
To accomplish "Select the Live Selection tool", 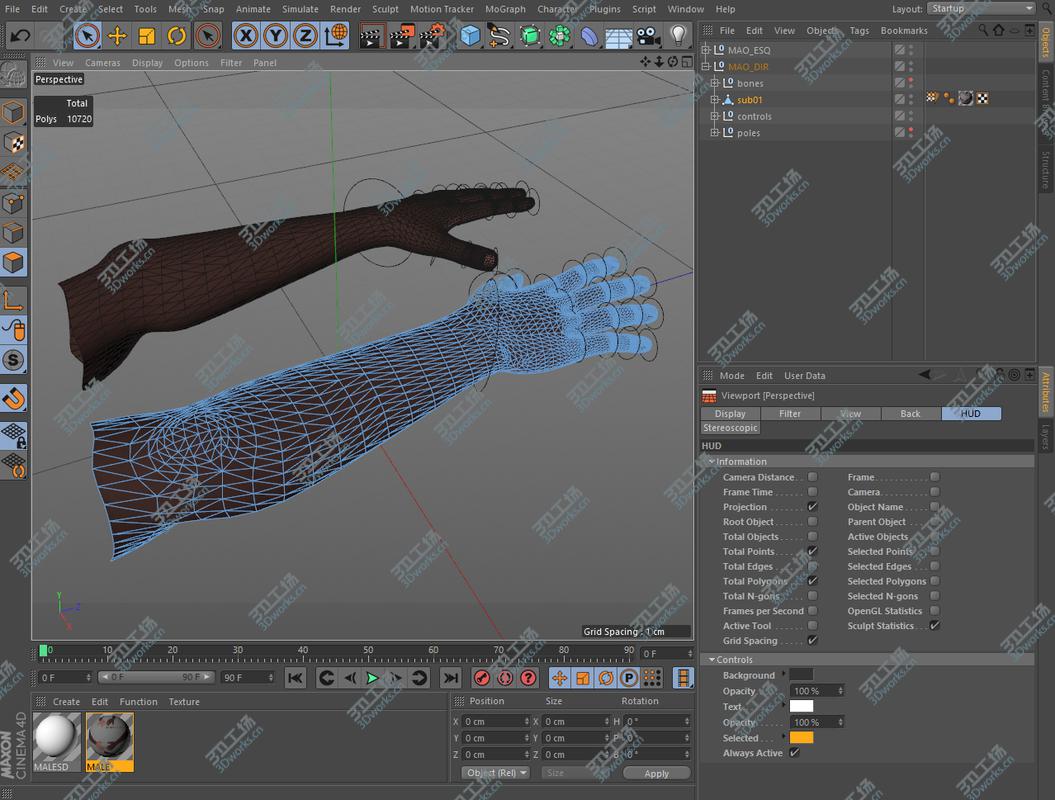I will tap(87, 36).
